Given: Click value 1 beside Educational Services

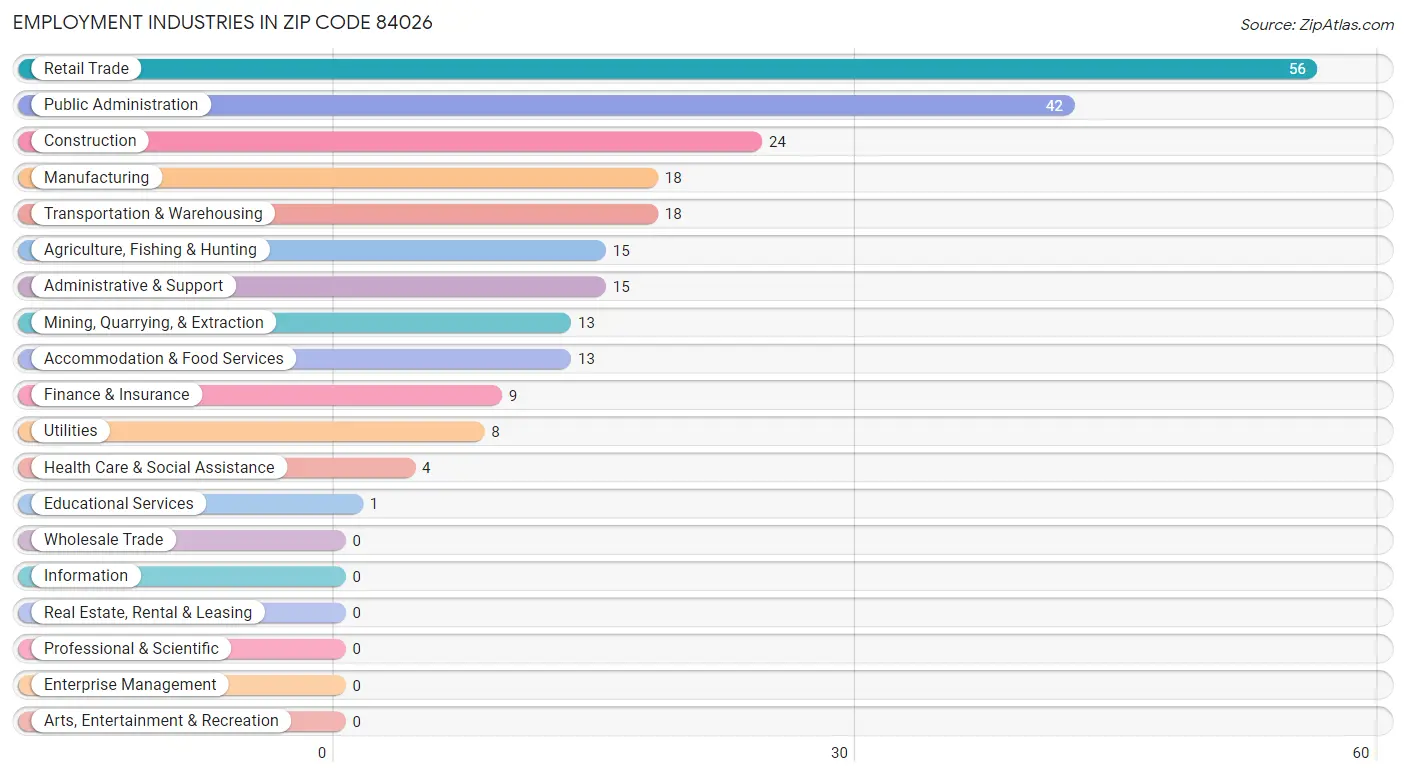Looking at the screenshot, I should (374, 504).
